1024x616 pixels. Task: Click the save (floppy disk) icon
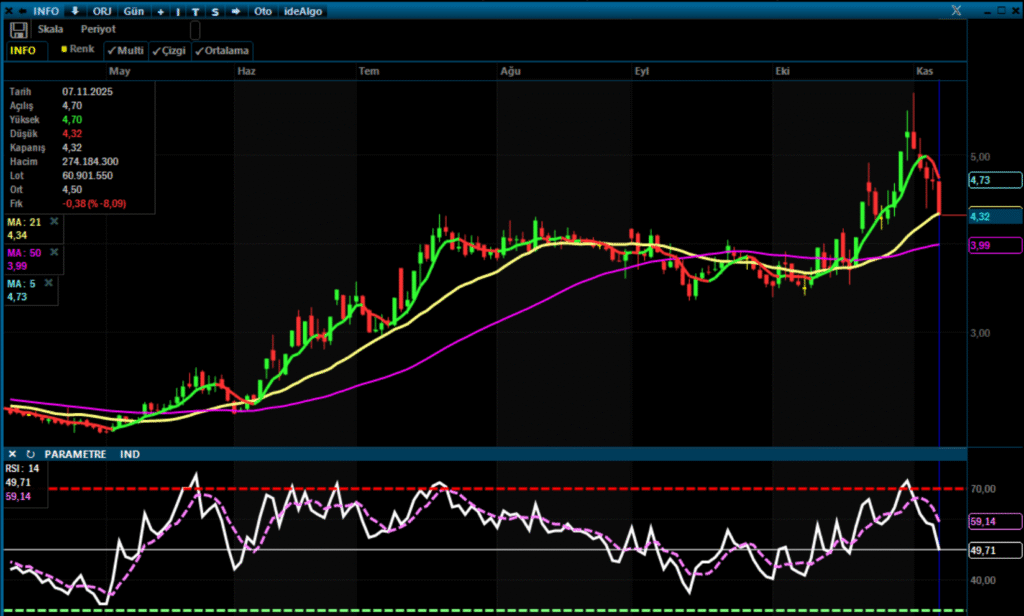[x=18, y=31]
